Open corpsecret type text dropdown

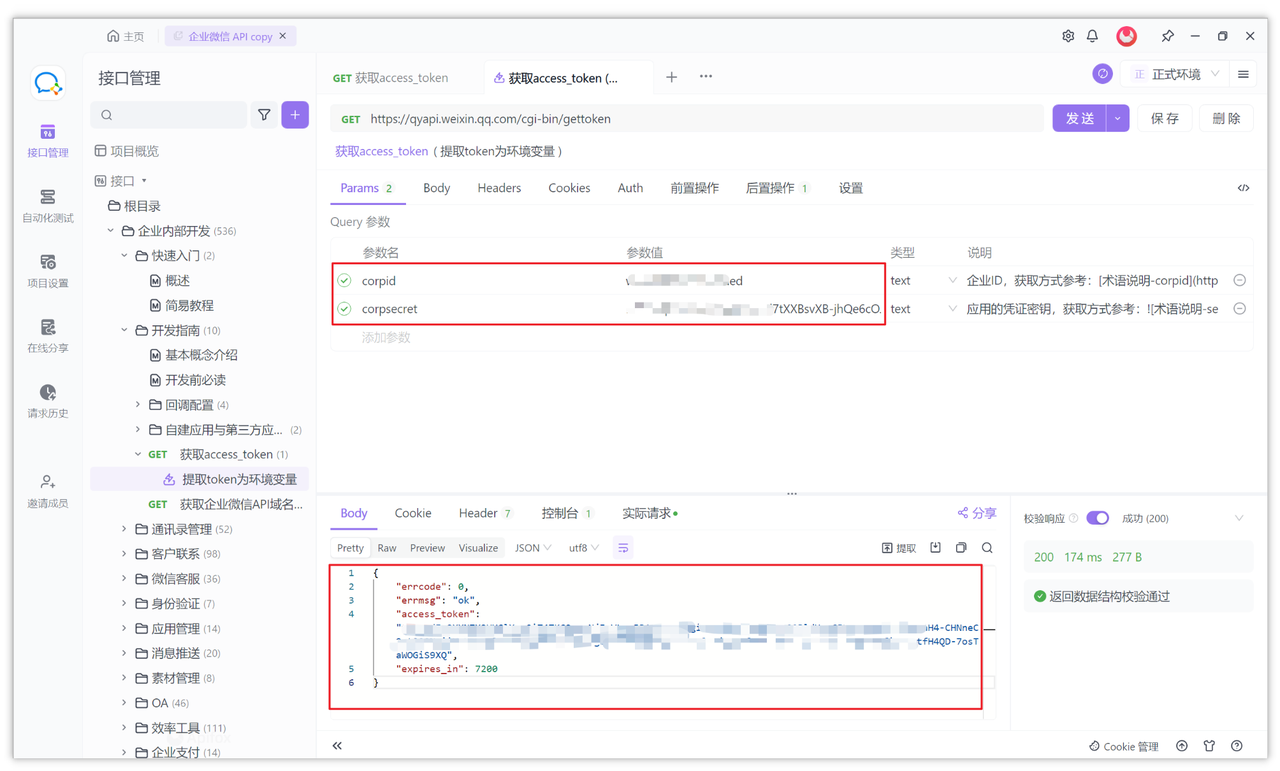click(923, 309)
